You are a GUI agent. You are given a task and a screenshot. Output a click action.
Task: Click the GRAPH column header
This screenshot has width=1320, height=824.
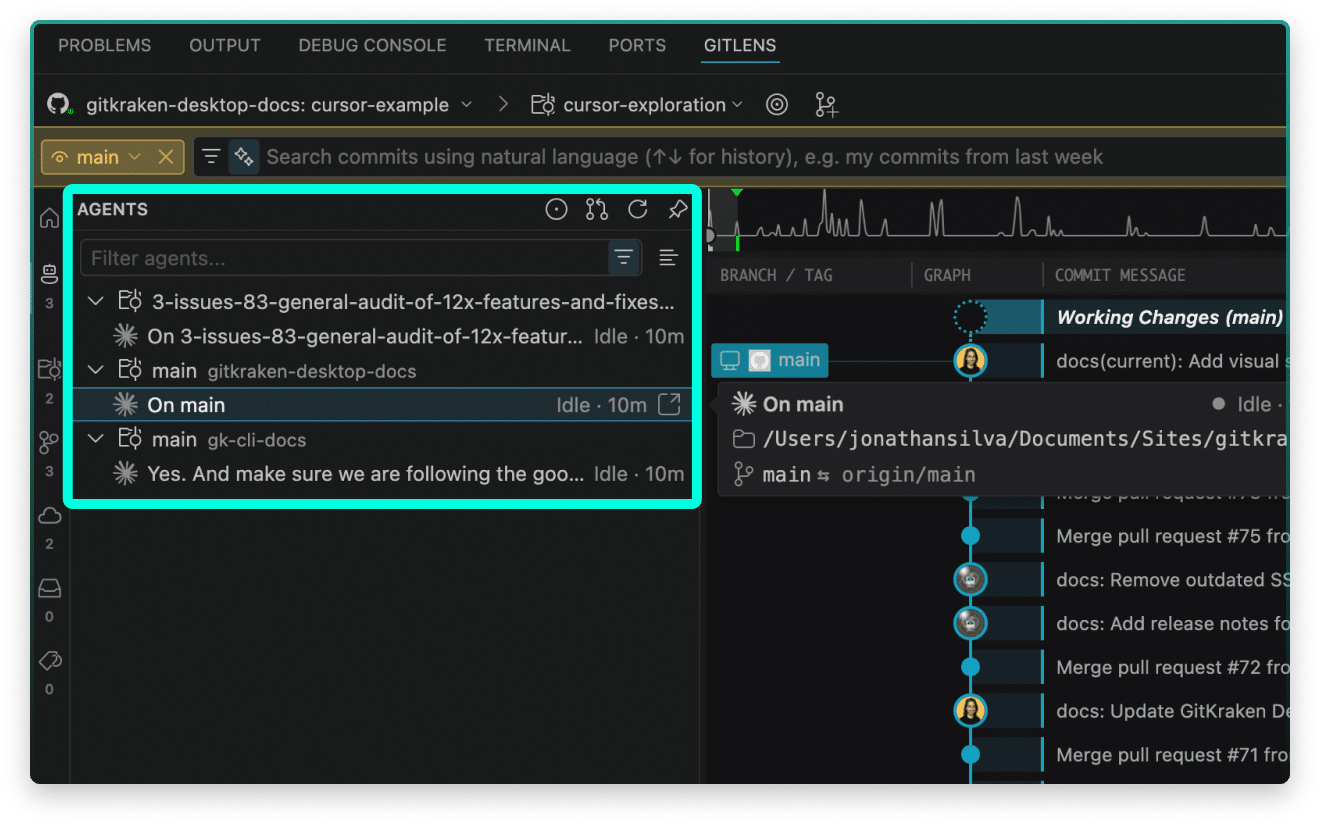click(x=947, y=275)
